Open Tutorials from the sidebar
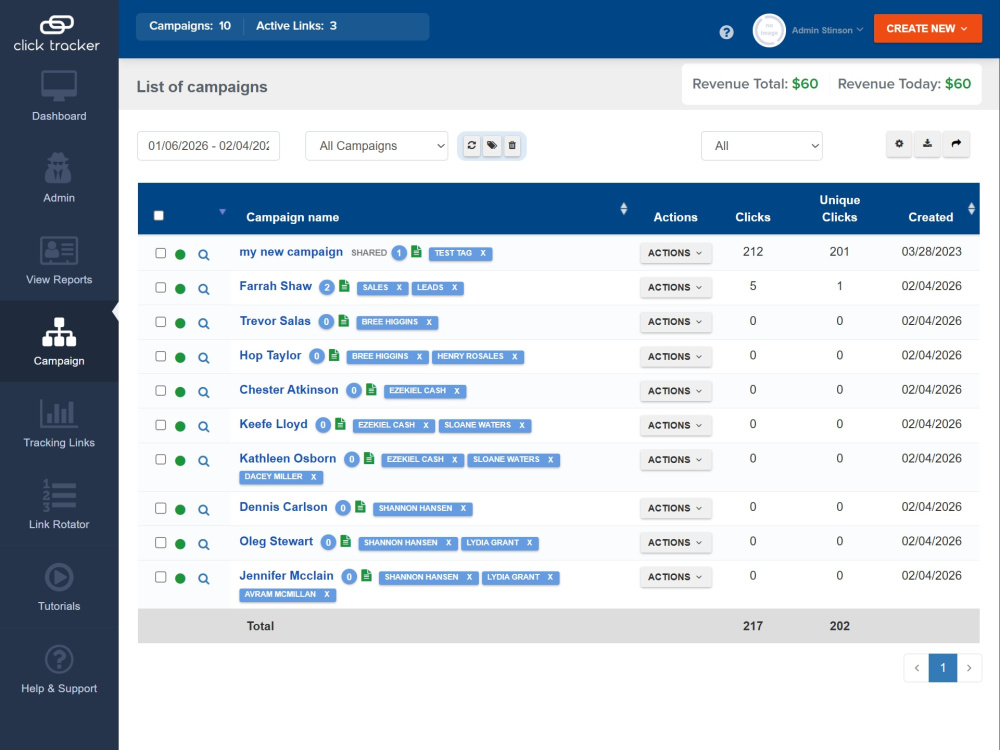Viewport: 1000px width, 750px height. pos(59,586)
